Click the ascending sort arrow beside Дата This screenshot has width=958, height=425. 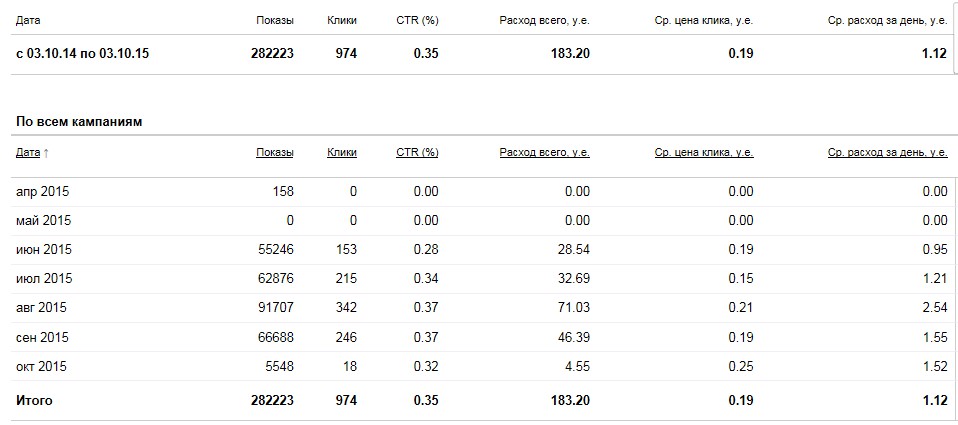(x=46, y=152)
